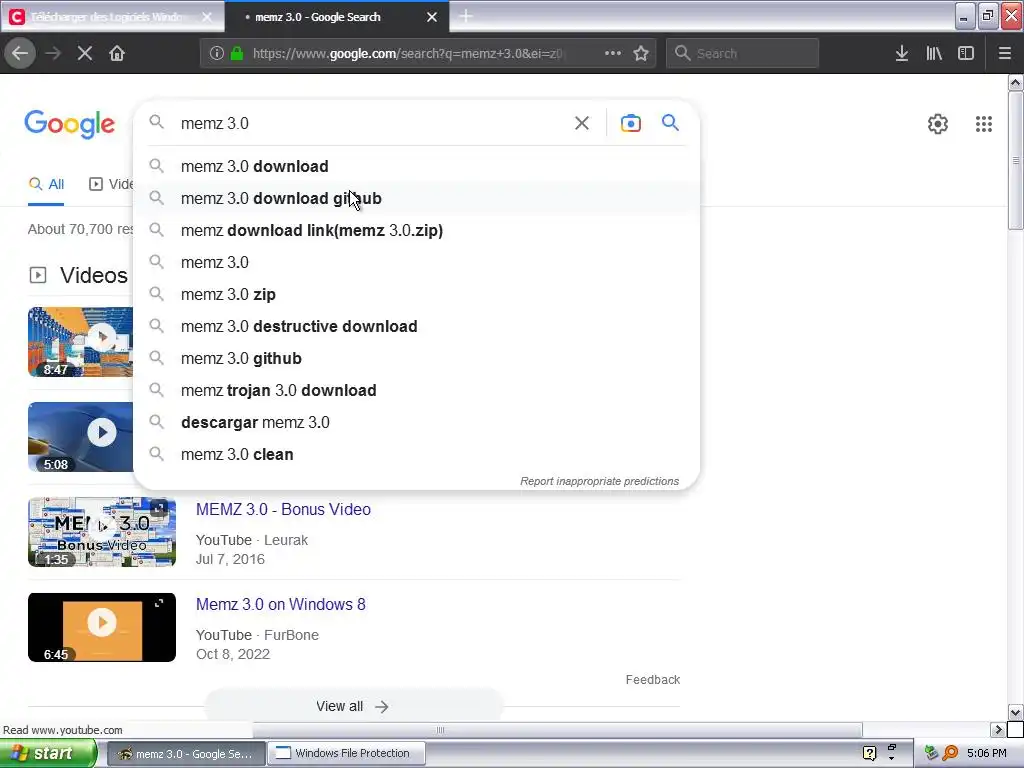Select the memz 3.0 Google Search tab
1024x768 pixels.
[x=337, y=17]
